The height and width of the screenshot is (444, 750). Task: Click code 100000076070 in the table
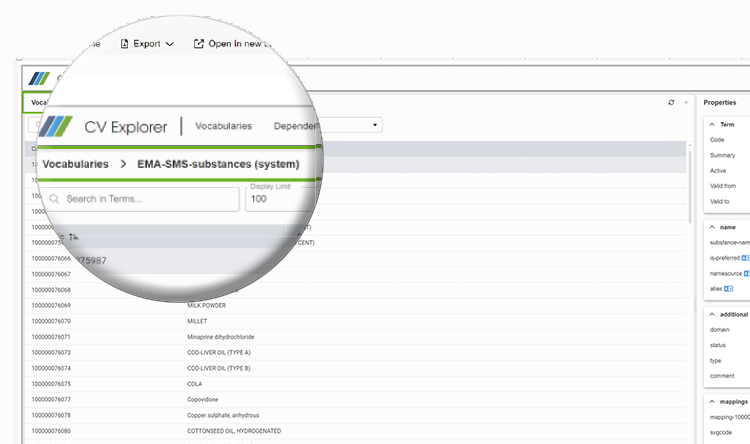pos(51,321)
